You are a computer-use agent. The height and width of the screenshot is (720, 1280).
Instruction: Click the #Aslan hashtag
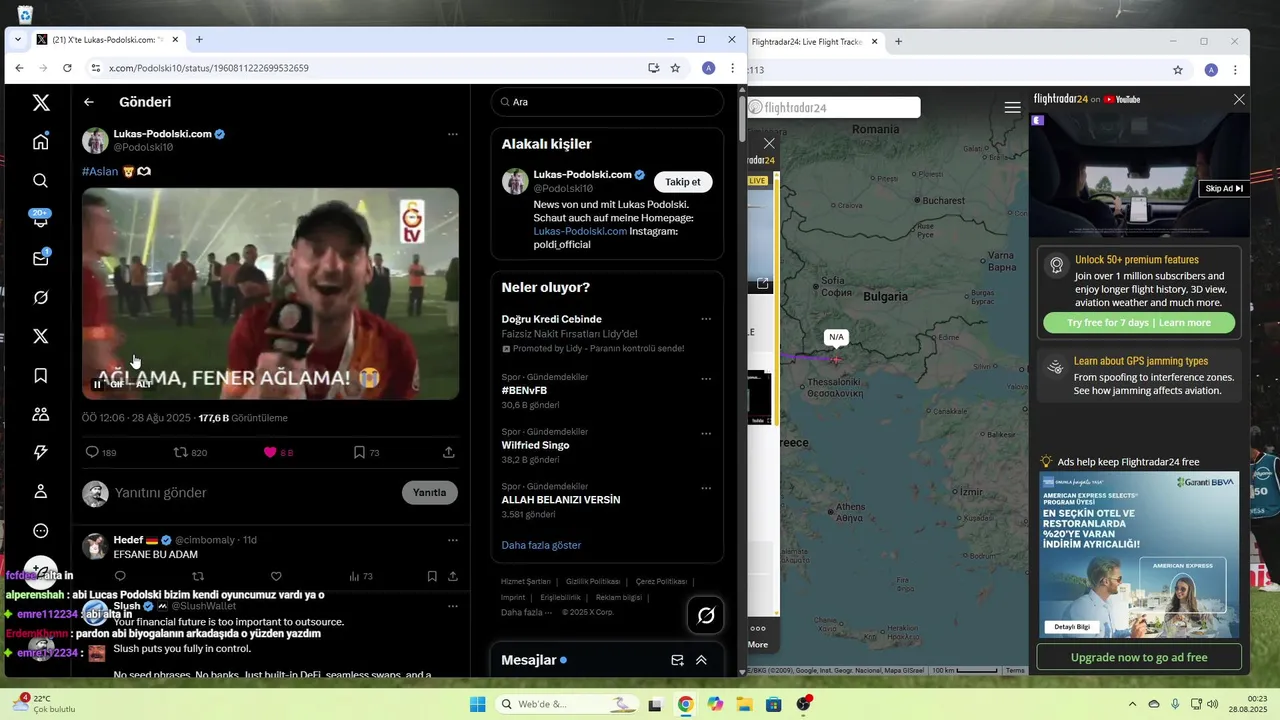100,171
